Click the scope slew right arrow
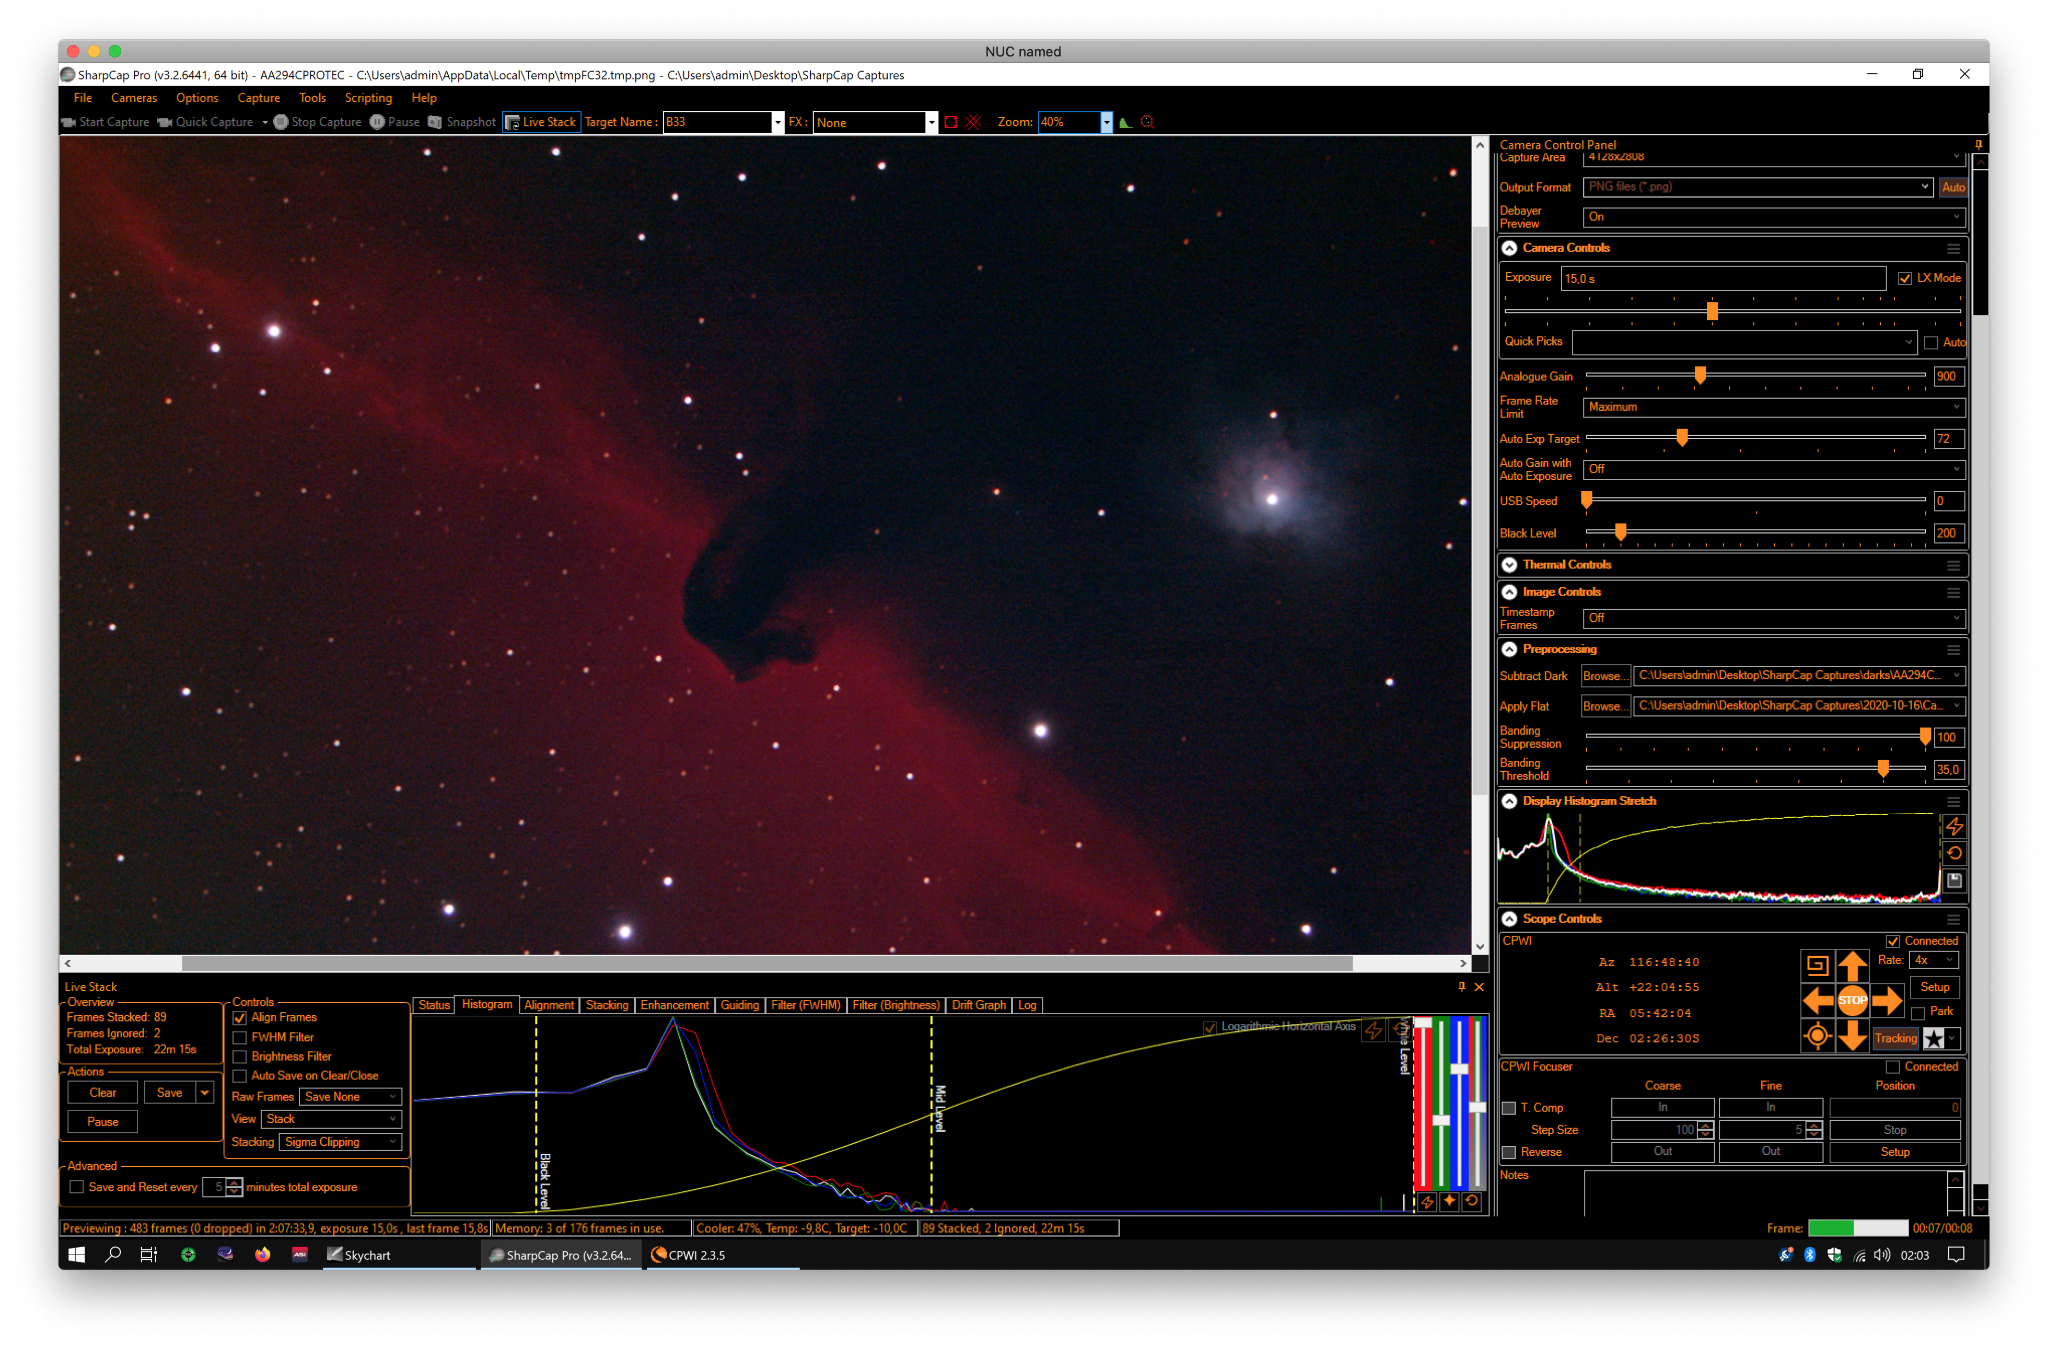2048x1347 pixels. click(x=1887, y=1000)
